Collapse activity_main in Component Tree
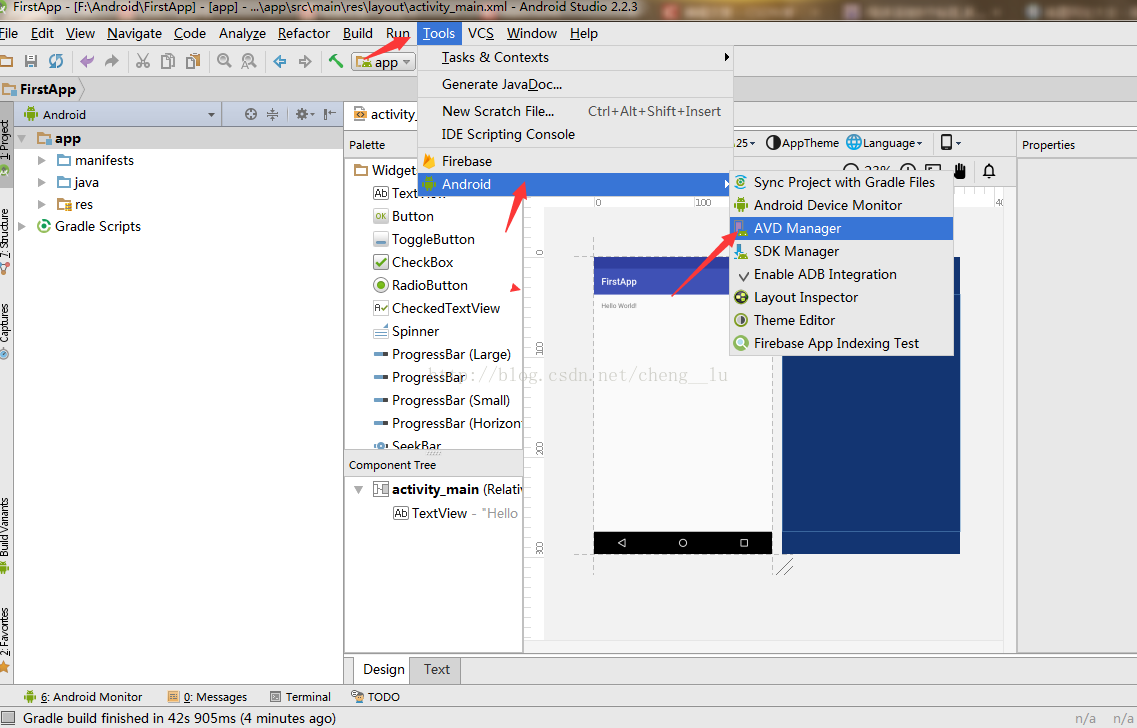This screenshot has height=728, width=1137. tap(358, 489)
